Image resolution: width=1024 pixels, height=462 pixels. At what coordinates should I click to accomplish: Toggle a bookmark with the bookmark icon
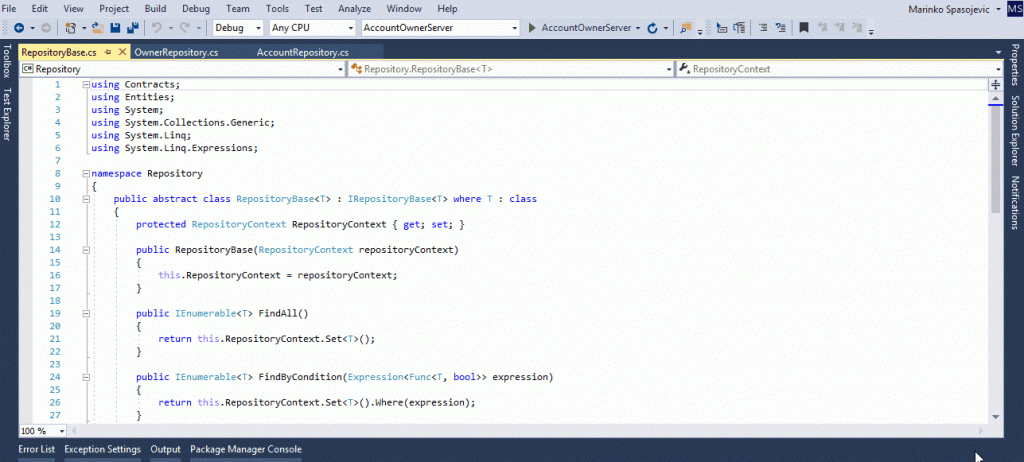803,28
